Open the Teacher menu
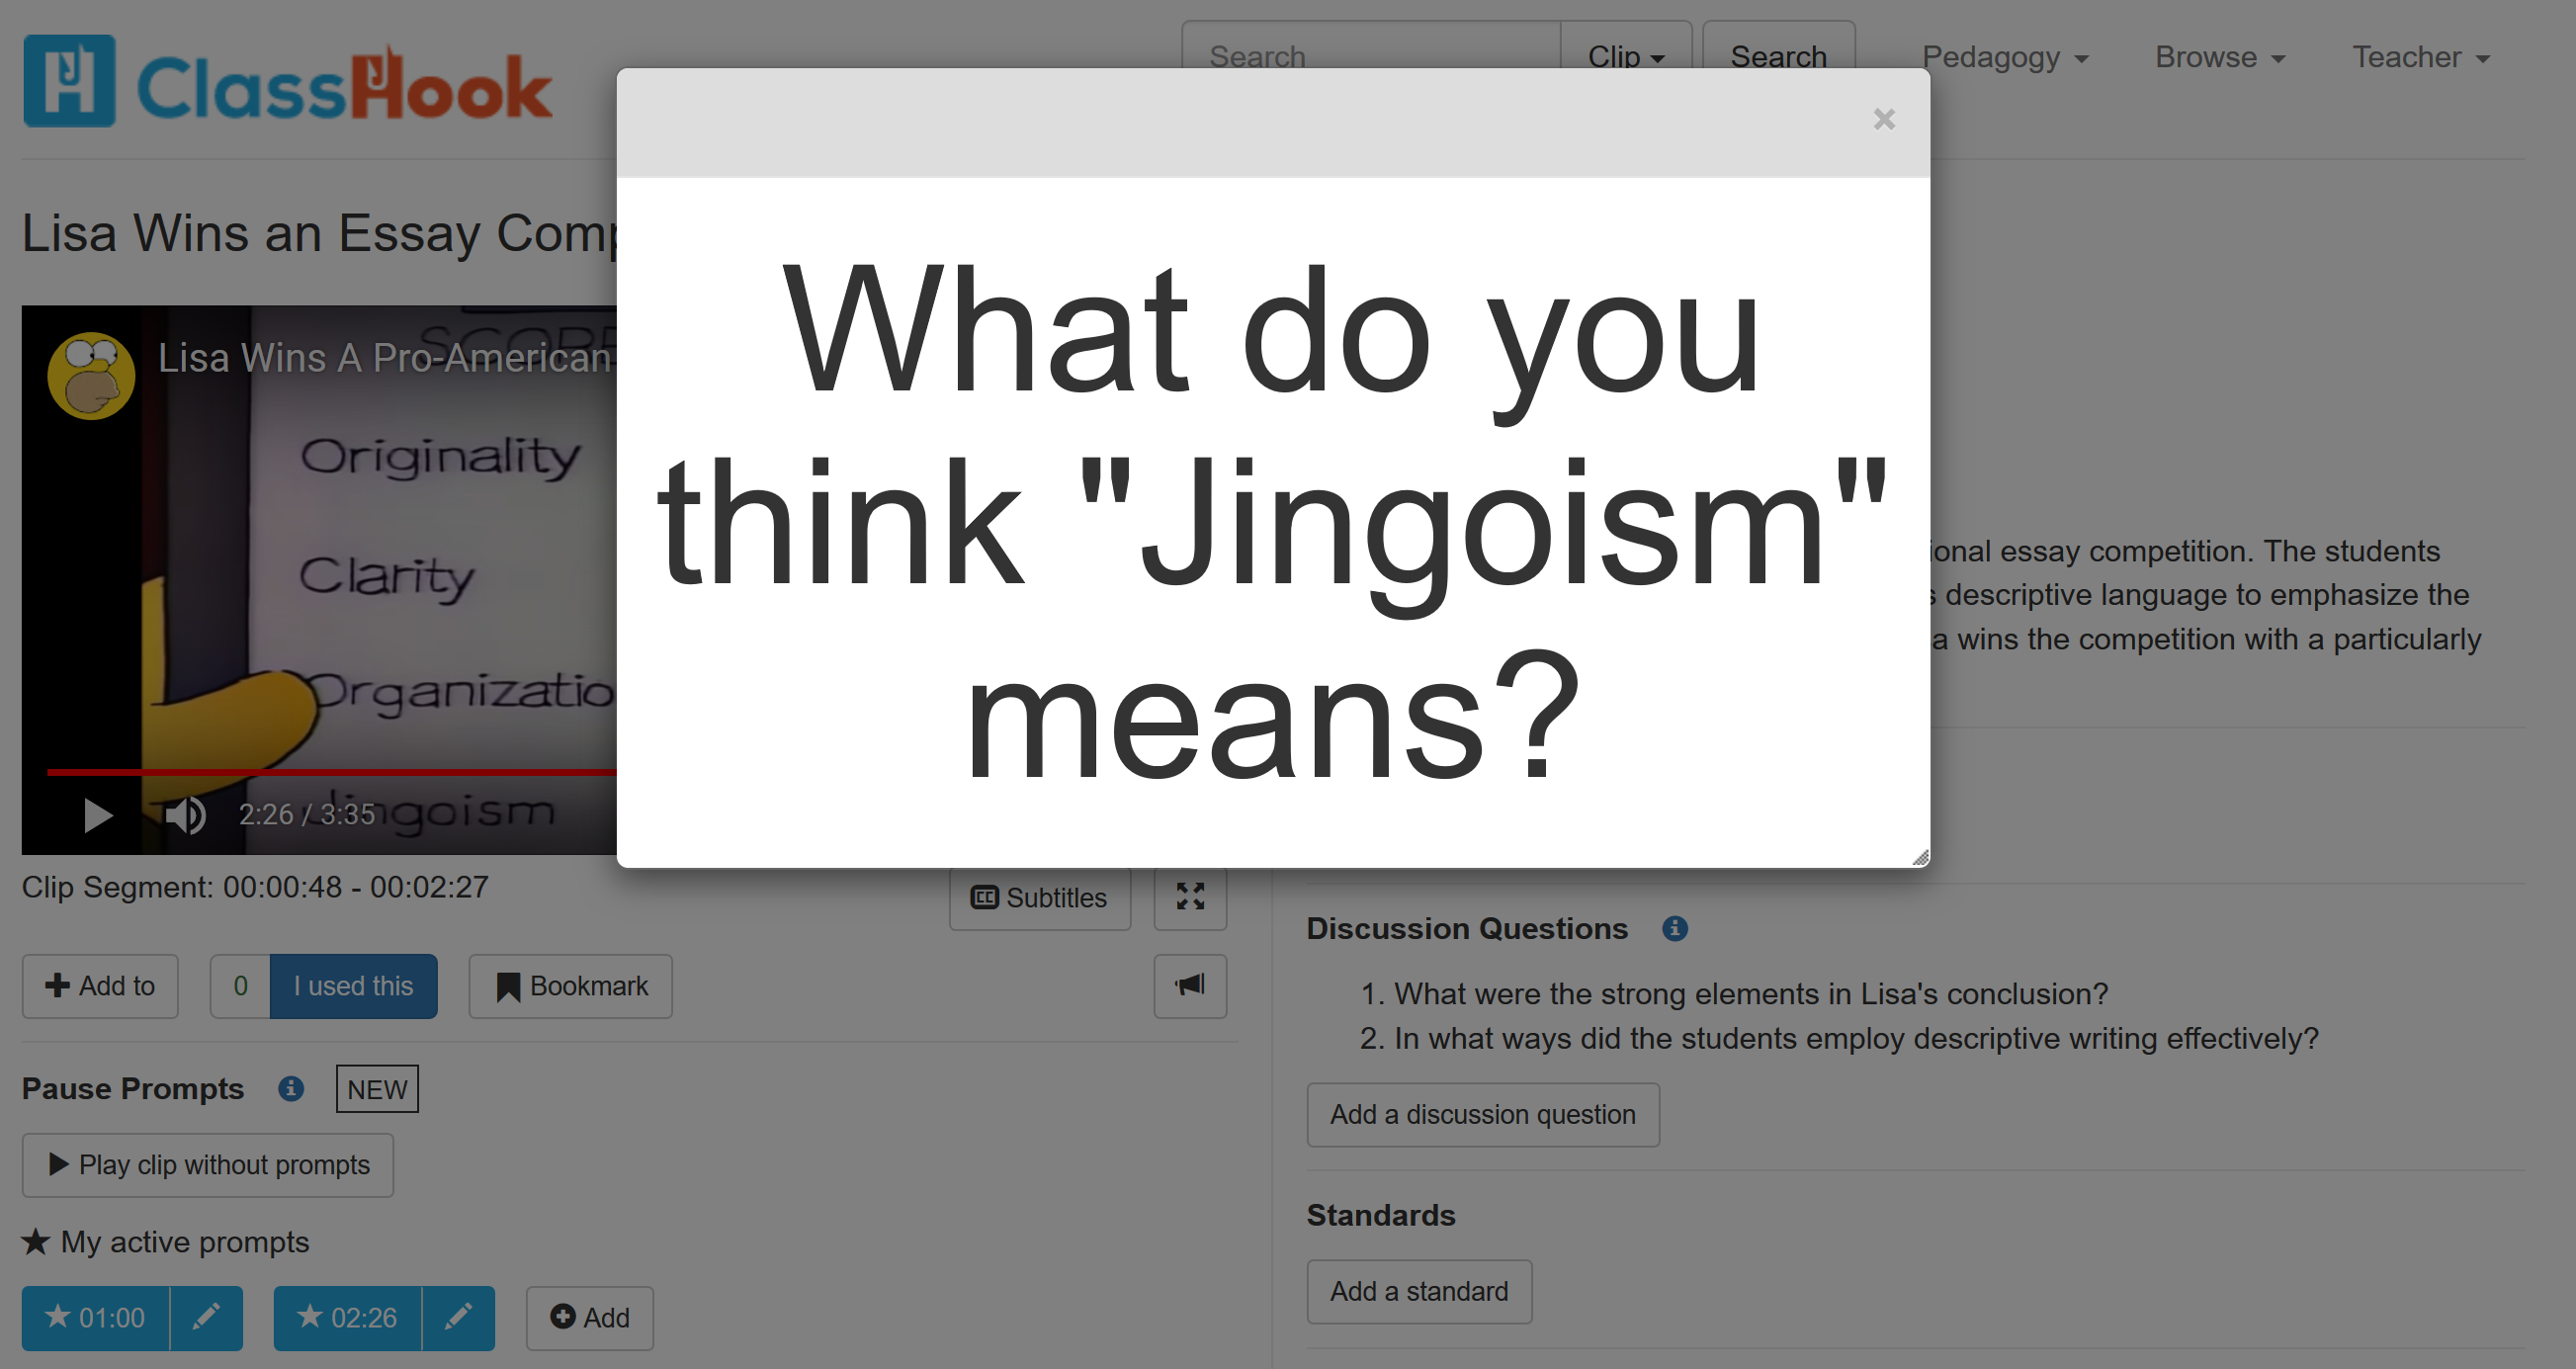This screenshot has height=1369, width=2576. pos(2420,57)
